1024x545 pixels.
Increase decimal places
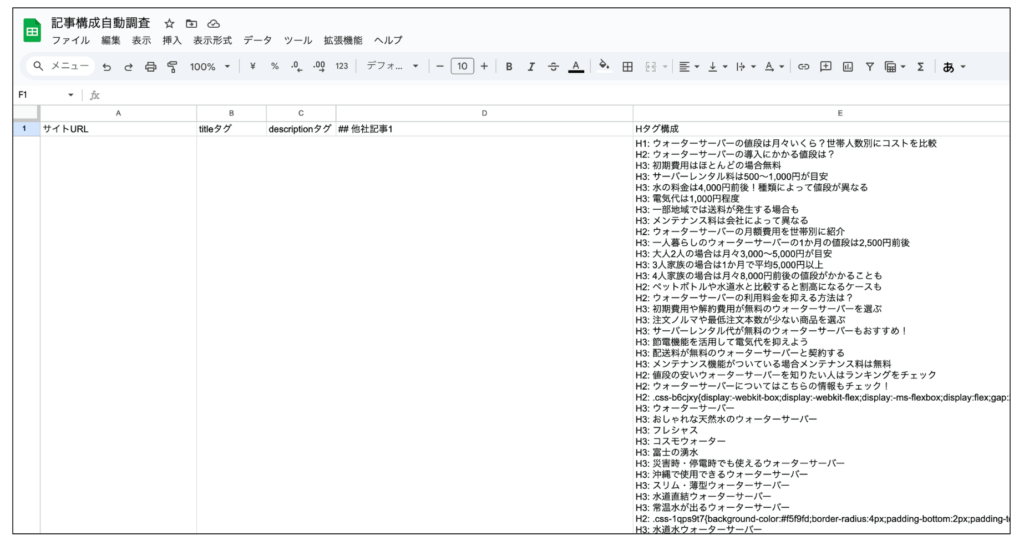(x=319, y=67)
